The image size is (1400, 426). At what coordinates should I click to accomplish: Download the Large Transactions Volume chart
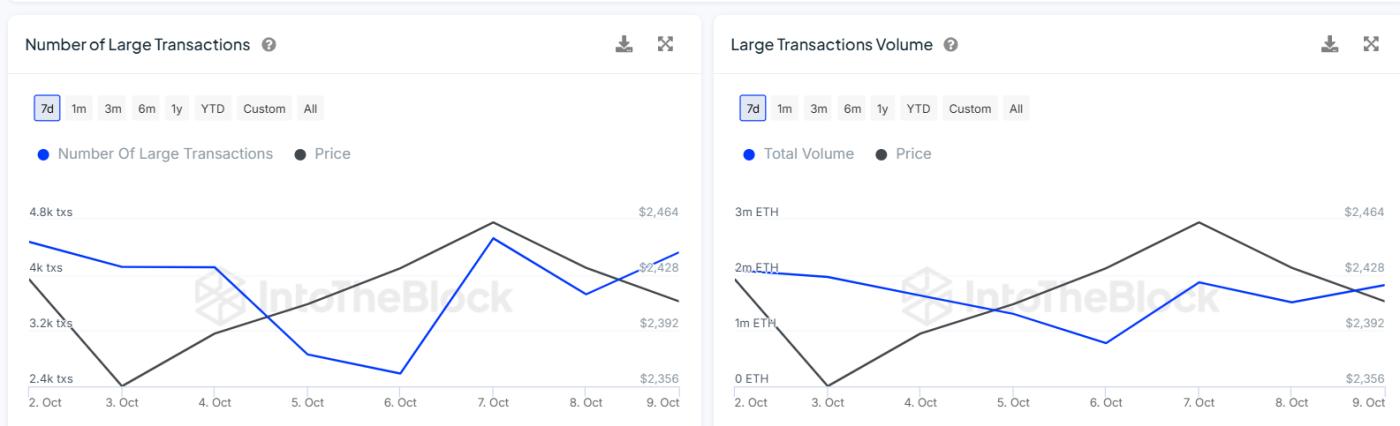pos(1330,44)
